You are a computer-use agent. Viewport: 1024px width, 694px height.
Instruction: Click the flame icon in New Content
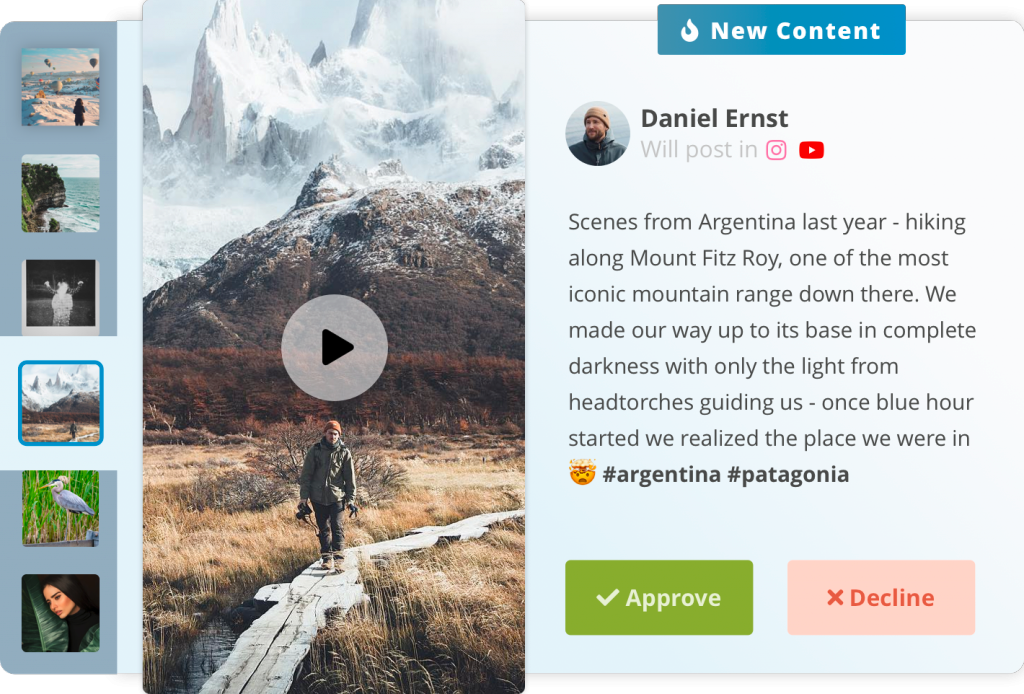690,30
